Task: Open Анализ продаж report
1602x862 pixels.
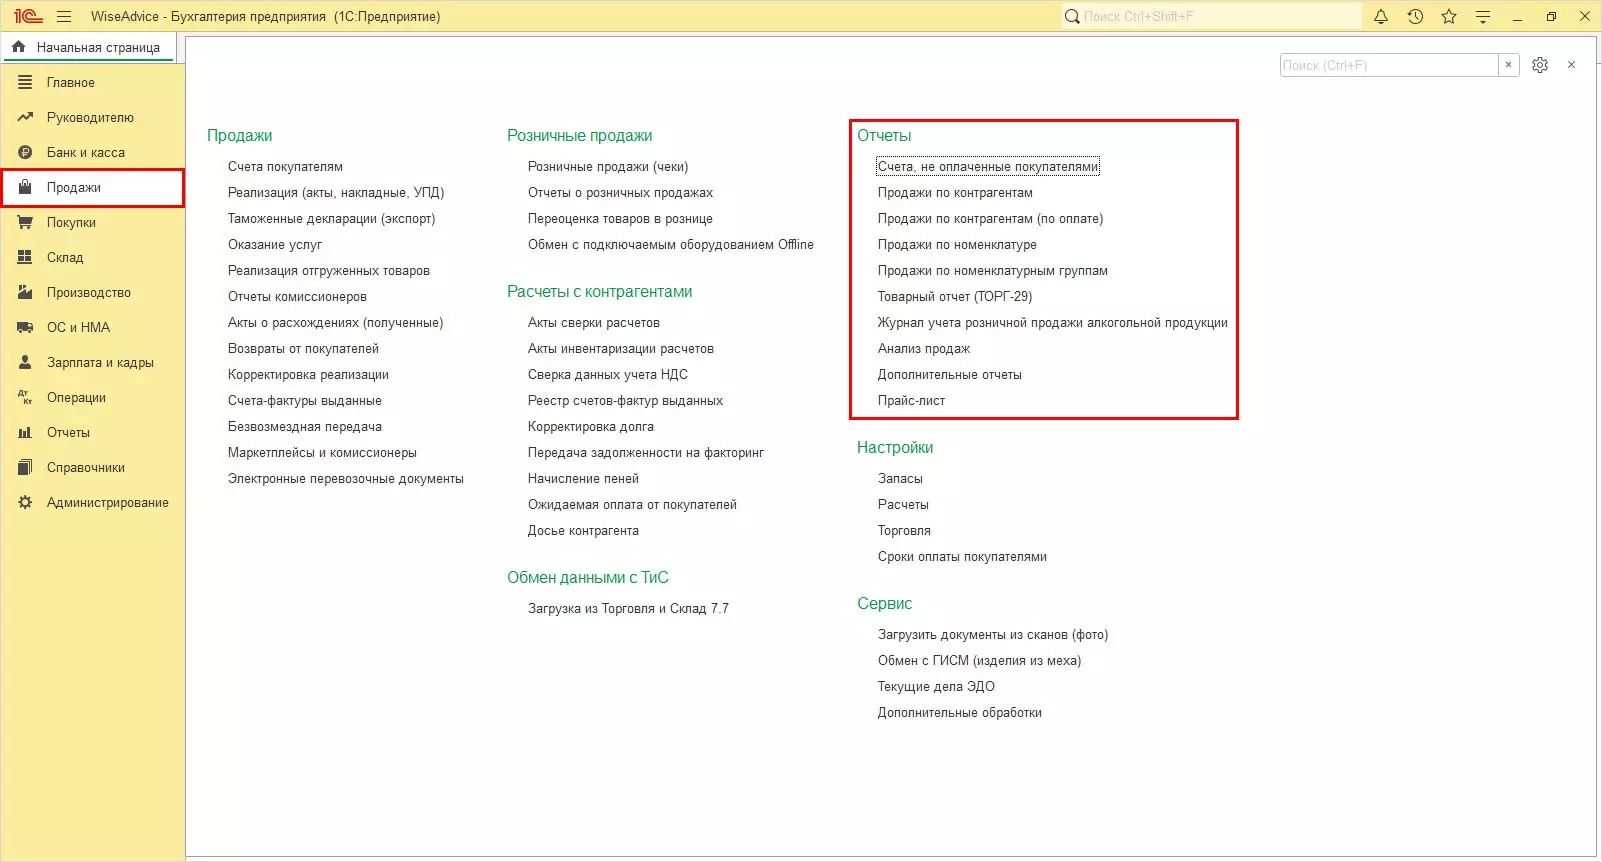Action: coord(924,348)
